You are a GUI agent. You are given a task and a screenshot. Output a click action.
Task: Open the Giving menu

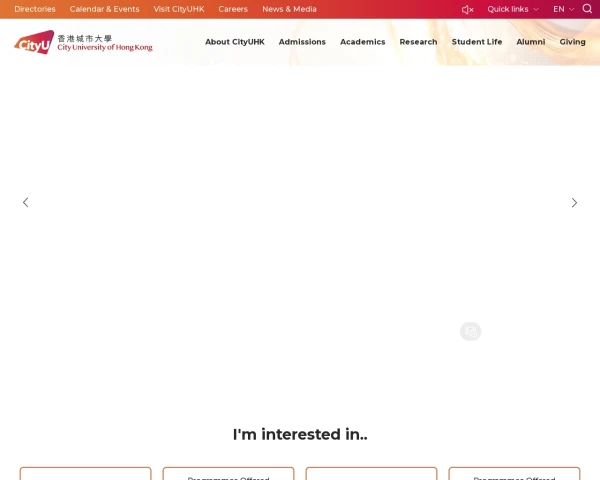[x=572, y=42]
